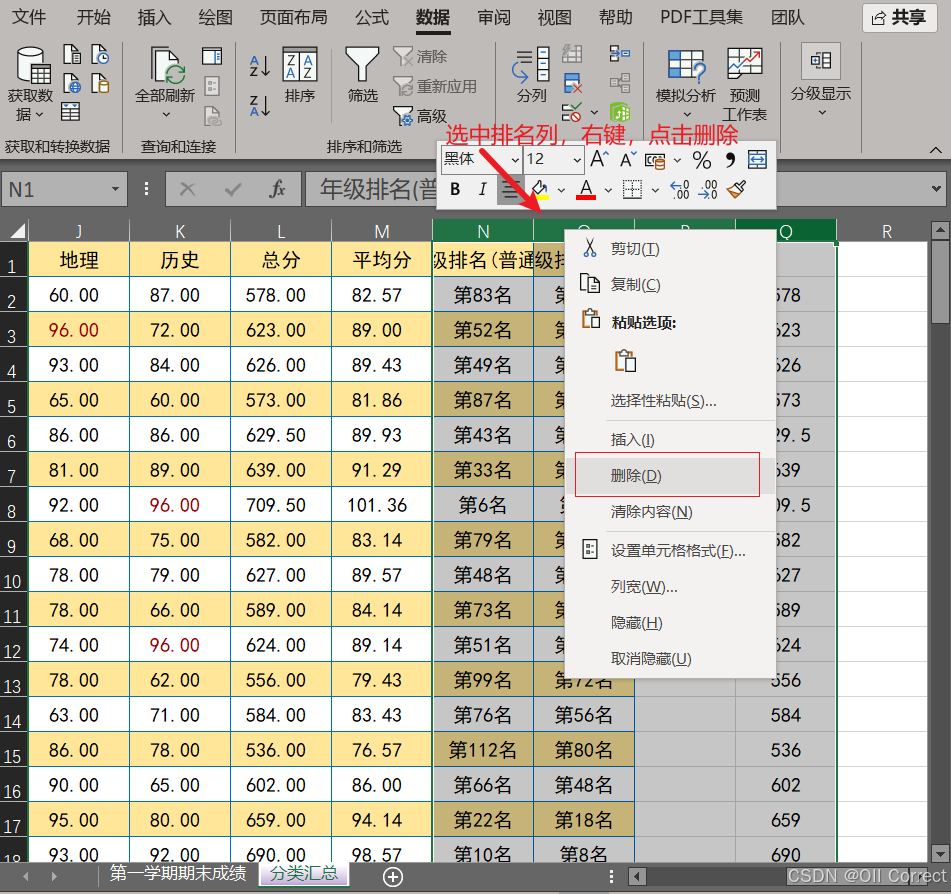Viewport: 951px width, 894px height.
Task: Click the fx insert function icon
Action: coord(277,190)
